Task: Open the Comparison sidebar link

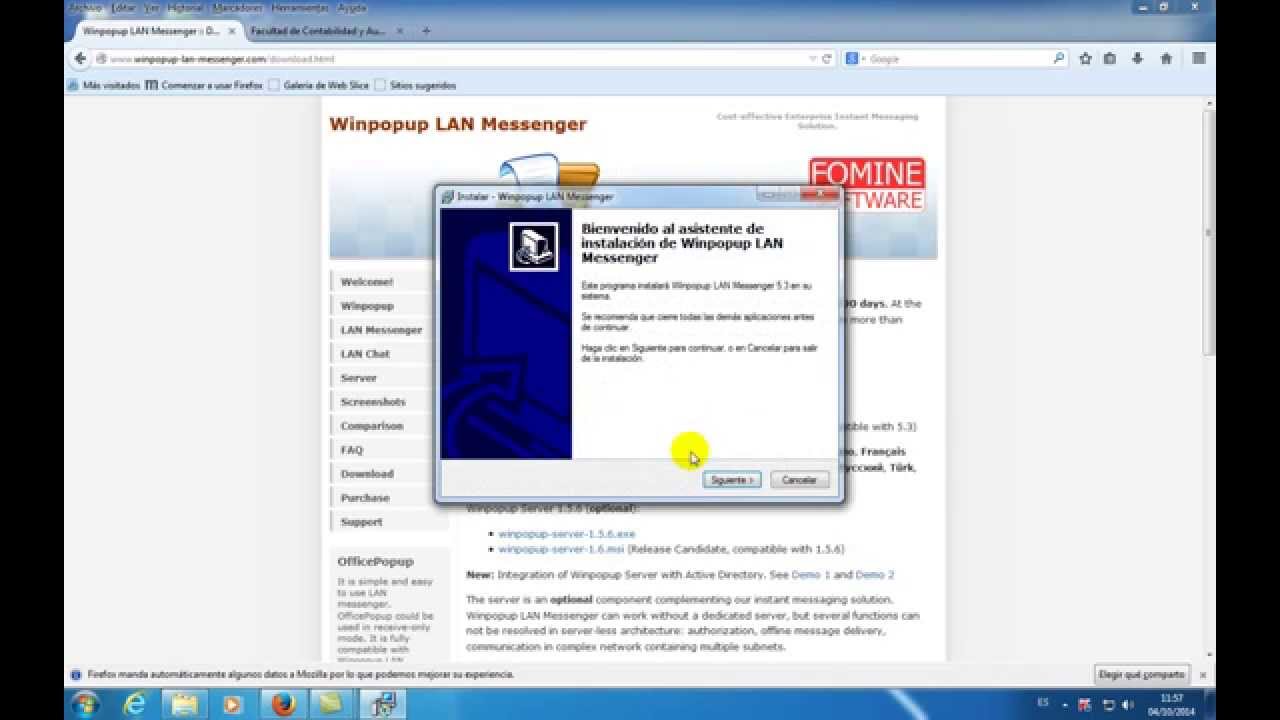Action: click(x=372, y=426)
